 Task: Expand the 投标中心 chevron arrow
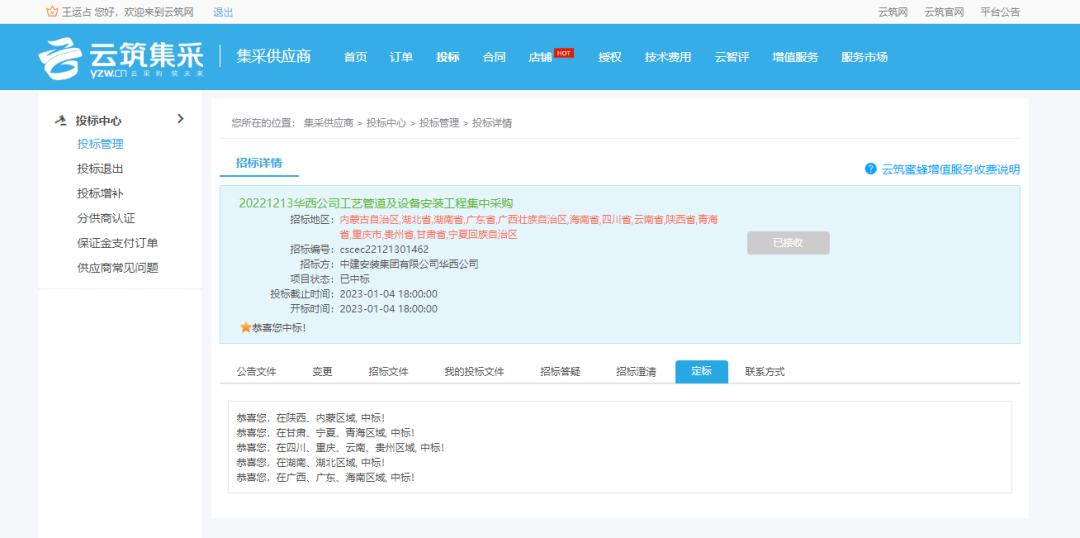click(180, 119)
